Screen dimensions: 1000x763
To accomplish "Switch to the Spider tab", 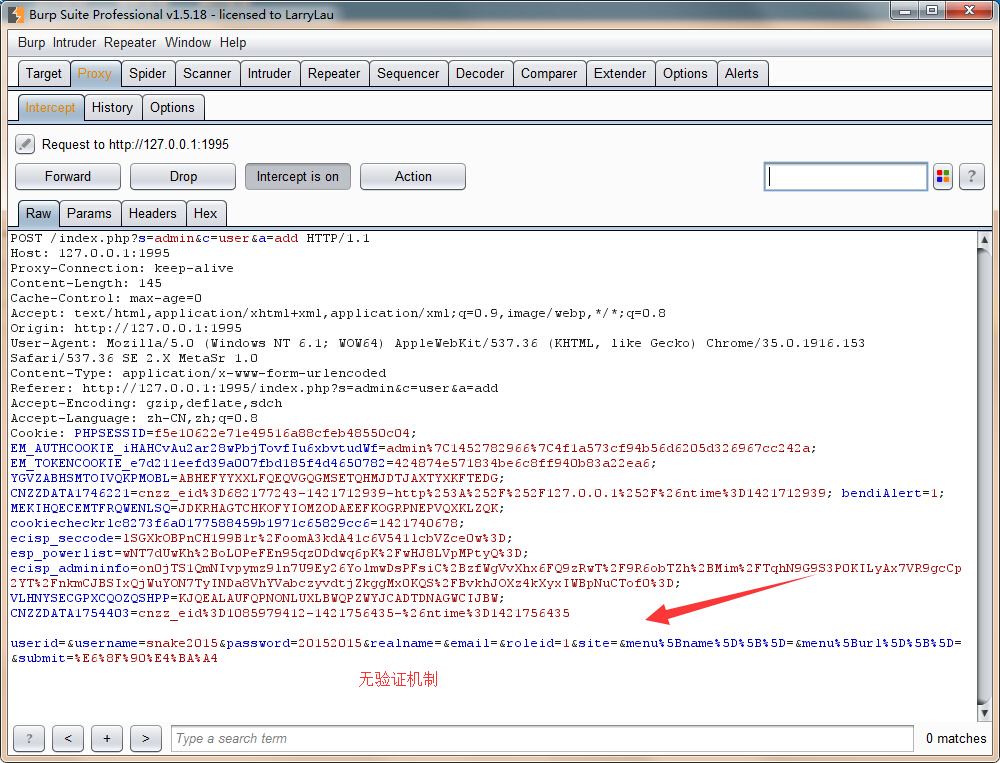I will point(147,73).
